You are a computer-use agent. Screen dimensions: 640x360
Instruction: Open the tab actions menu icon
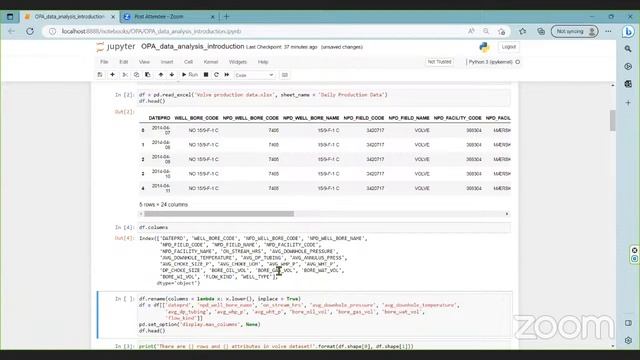(x=10, y=17)
